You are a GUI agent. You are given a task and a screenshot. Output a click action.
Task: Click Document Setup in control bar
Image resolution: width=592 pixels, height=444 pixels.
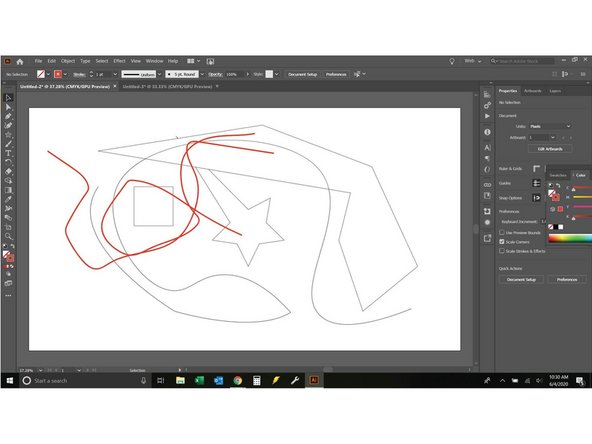click(302, 74)
